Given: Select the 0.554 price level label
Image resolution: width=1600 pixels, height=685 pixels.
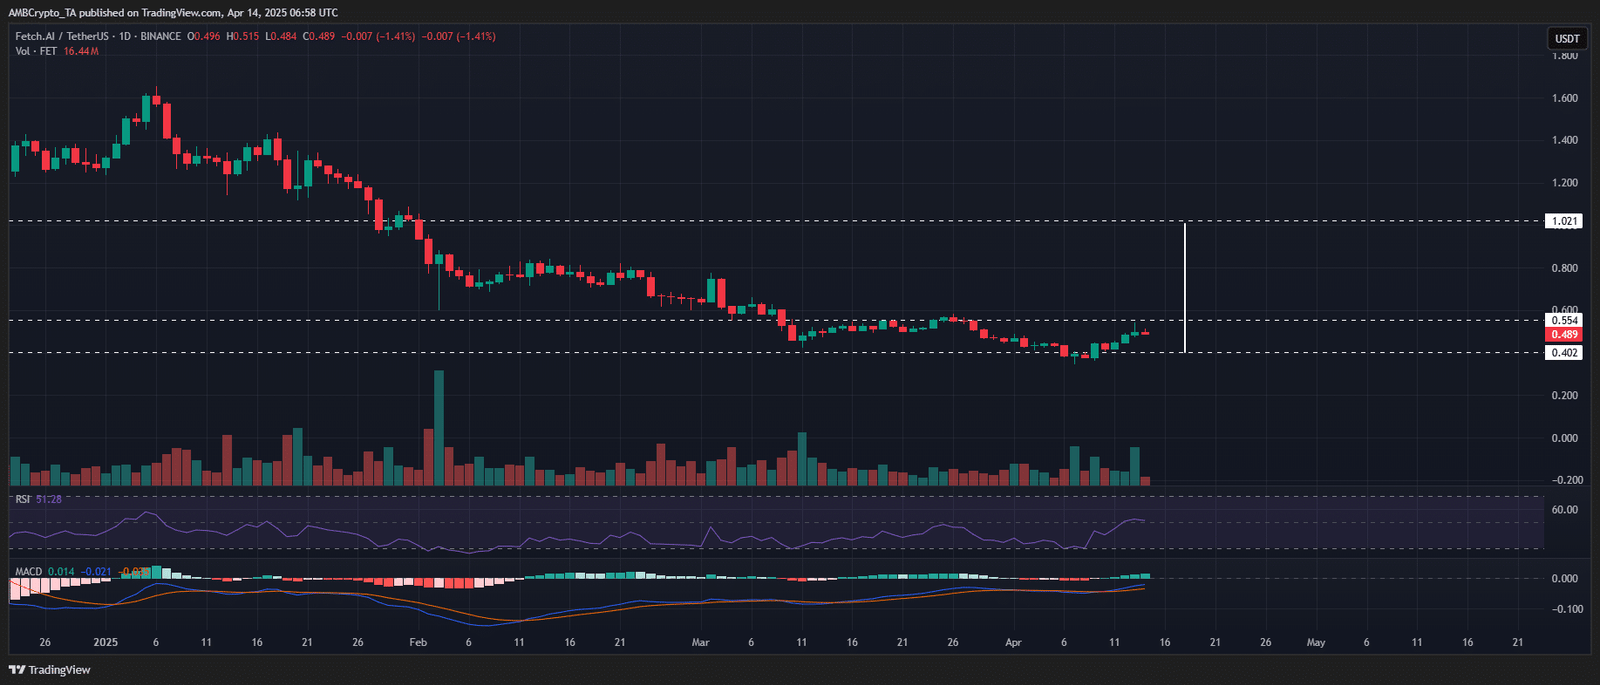Looking at the screenshot, I should pos(1564,321).
